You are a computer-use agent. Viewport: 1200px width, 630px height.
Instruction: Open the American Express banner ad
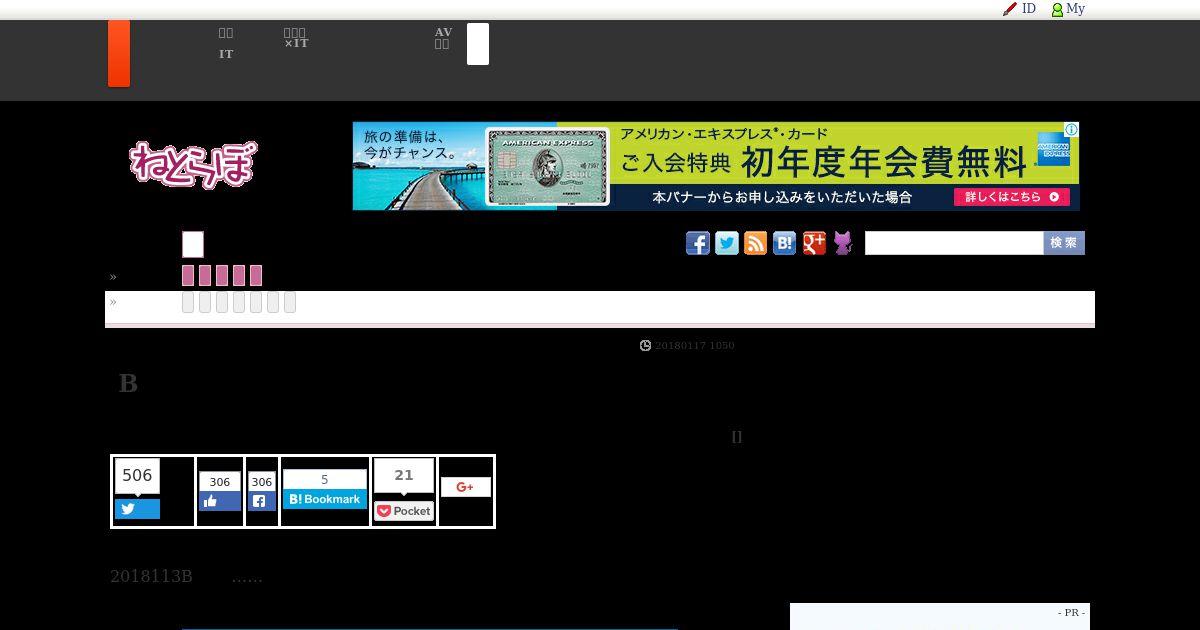[x=716, y=166]
